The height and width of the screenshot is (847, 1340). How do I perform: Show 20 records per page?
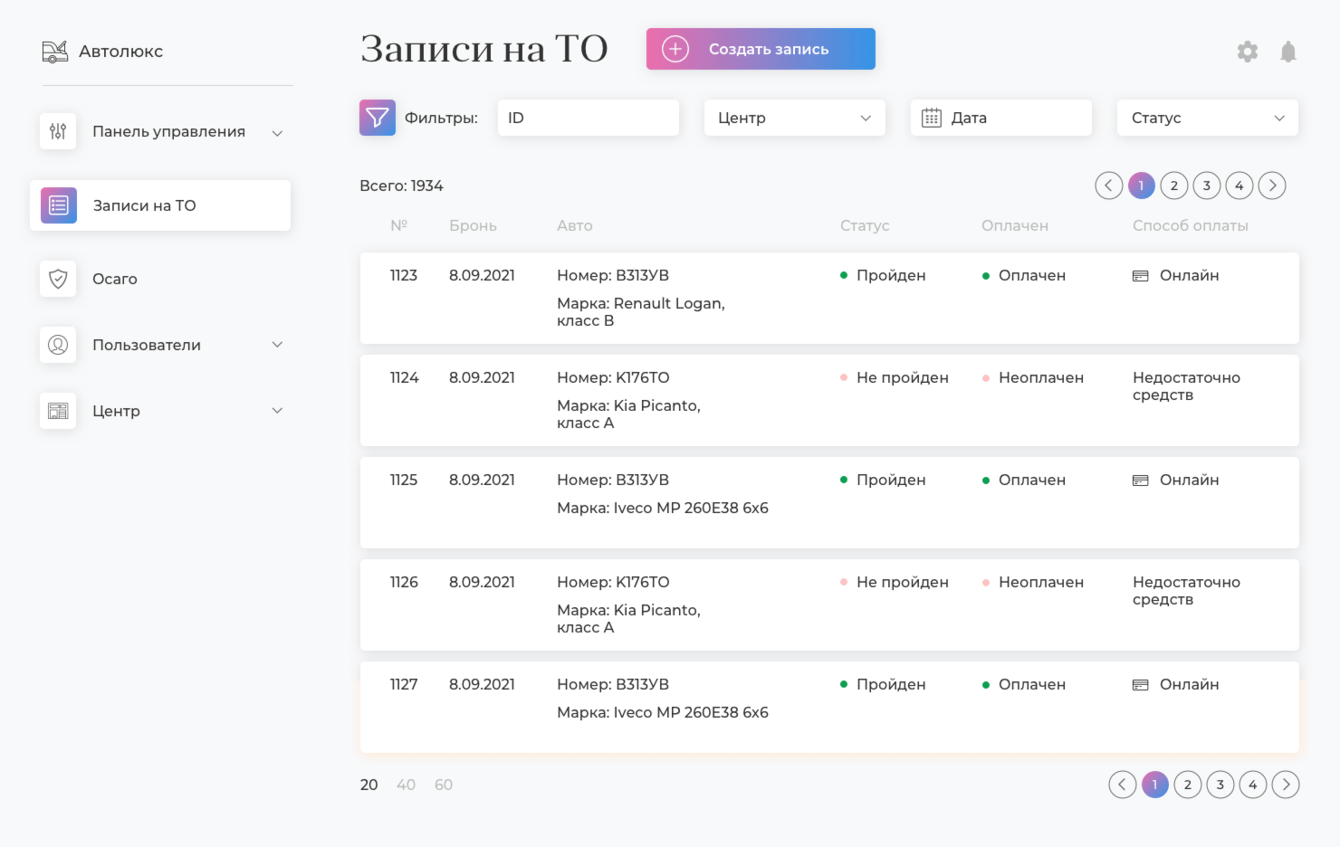tap(369, 785)
